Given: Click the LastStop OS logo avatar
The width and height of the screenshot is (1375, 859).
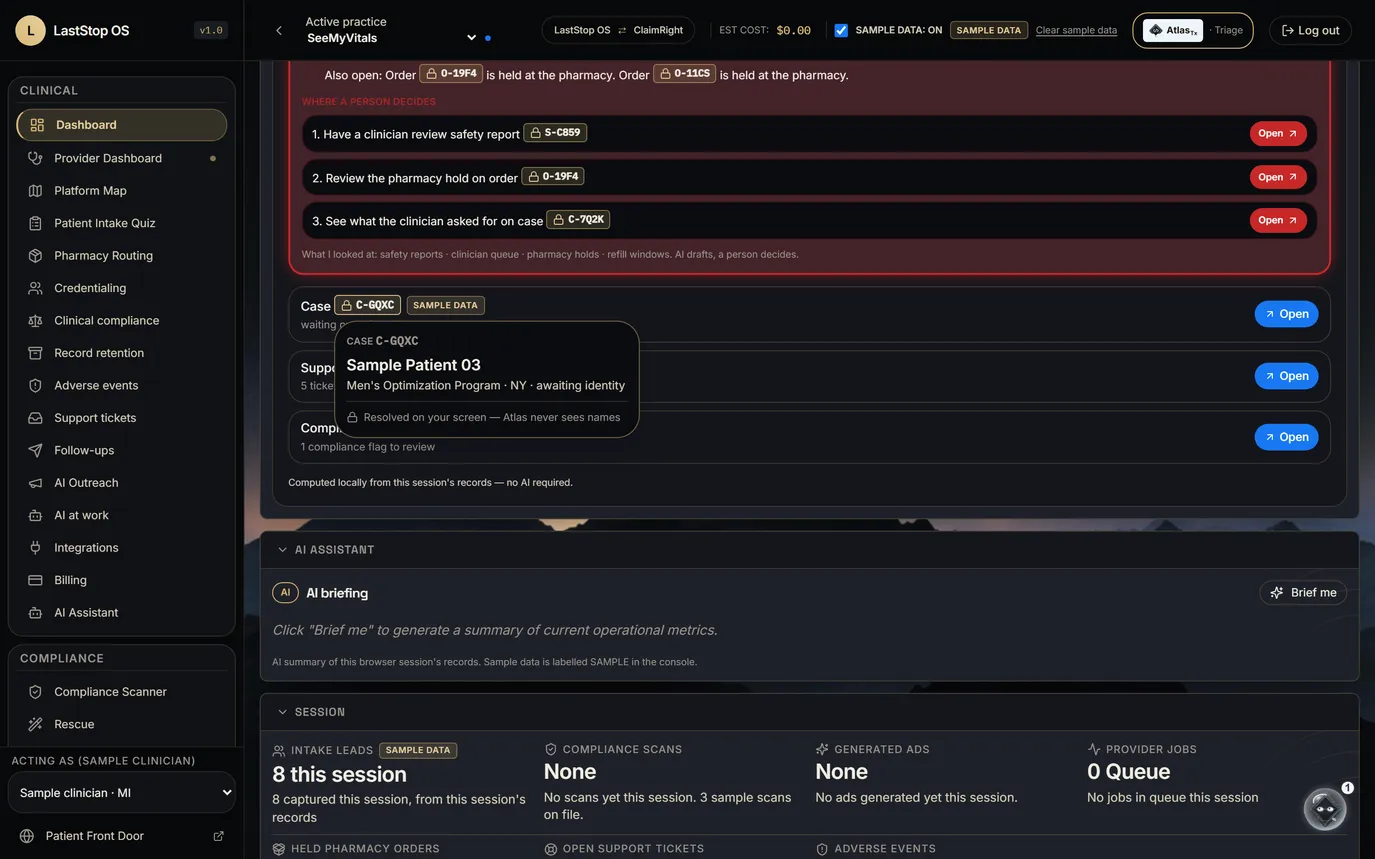Looking at the screenshot, I should click(30, 31).
